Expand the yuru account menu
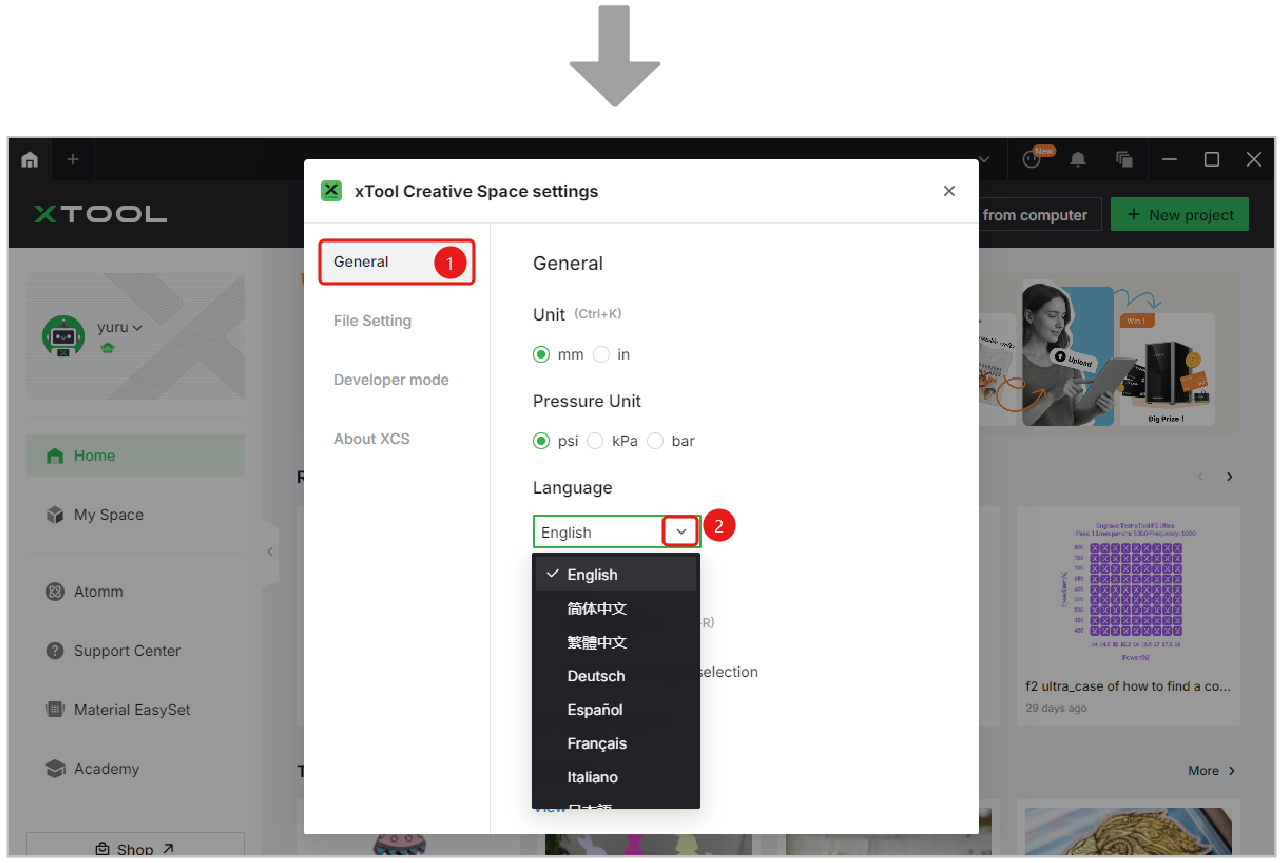This screenshot has width=1281, height=863. 137,327
